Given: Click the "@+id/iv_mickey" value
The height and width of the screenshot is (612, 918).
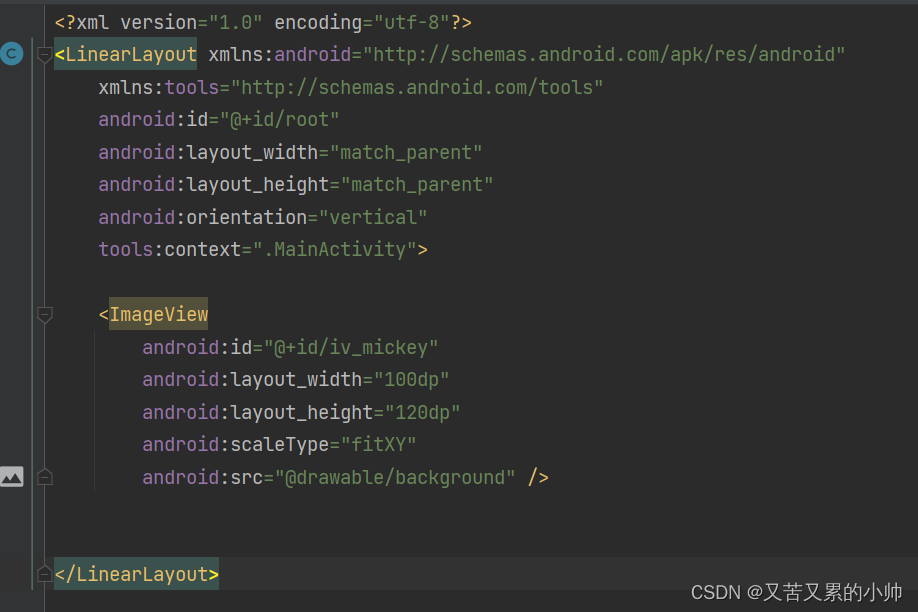Looking at the screenshot, I should click(x=351, y=347).
